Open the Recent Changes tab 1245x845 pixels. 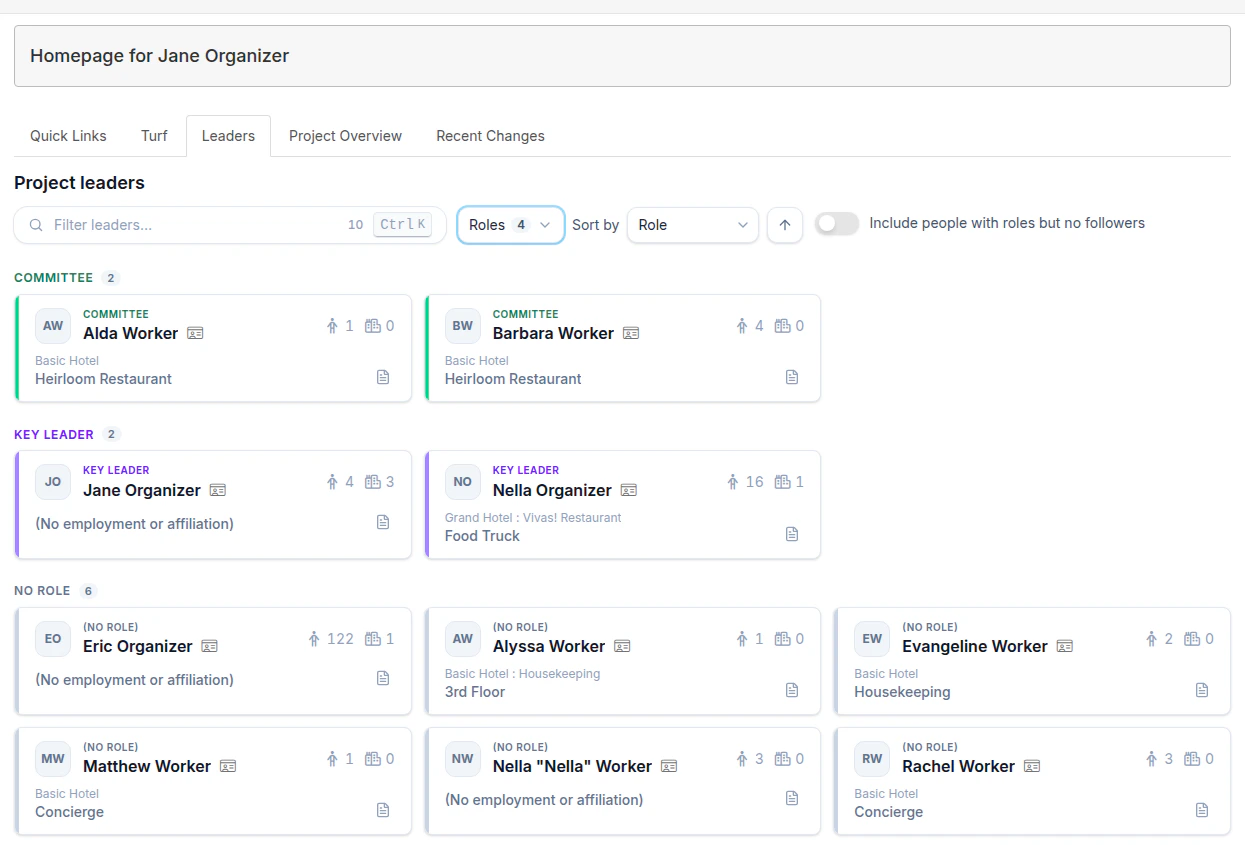coord(490,136)
